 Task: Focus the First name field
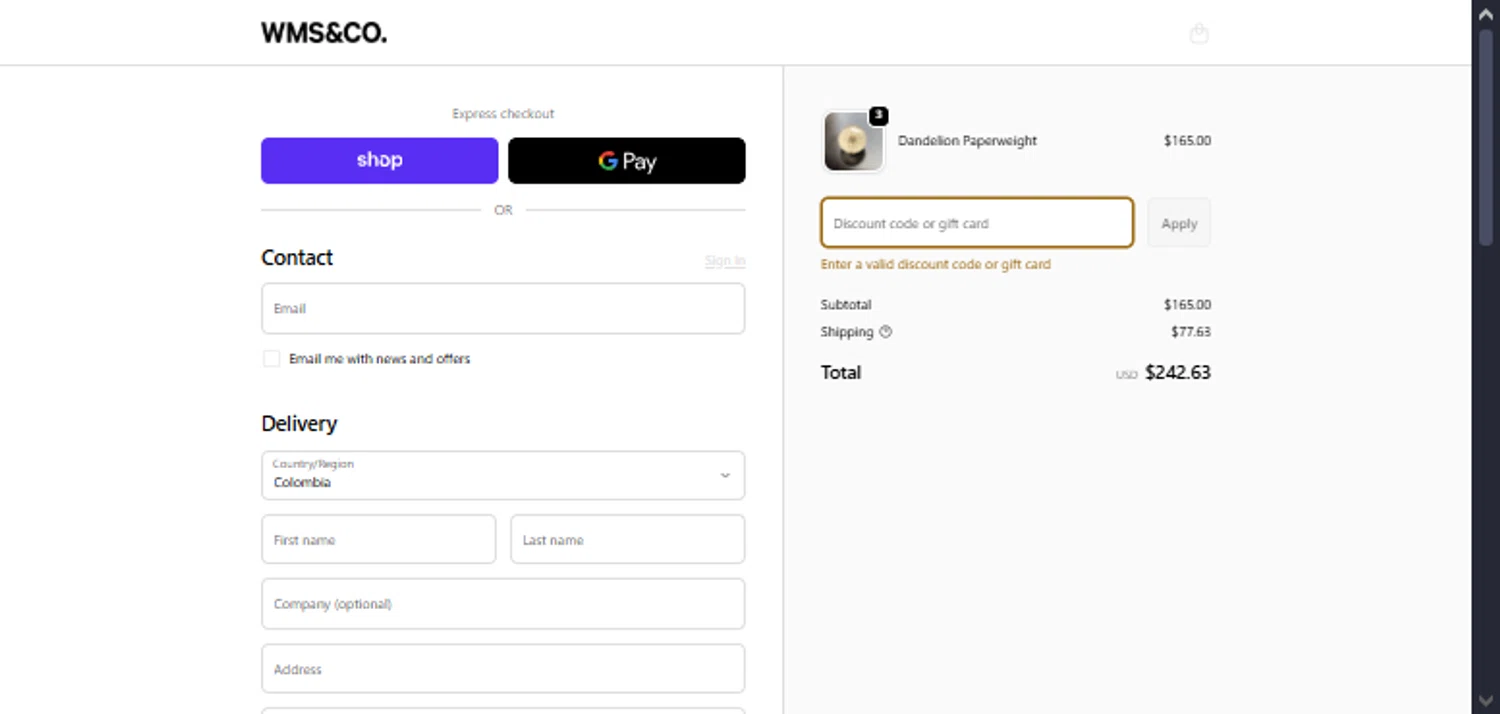click(x=378, y=539)
